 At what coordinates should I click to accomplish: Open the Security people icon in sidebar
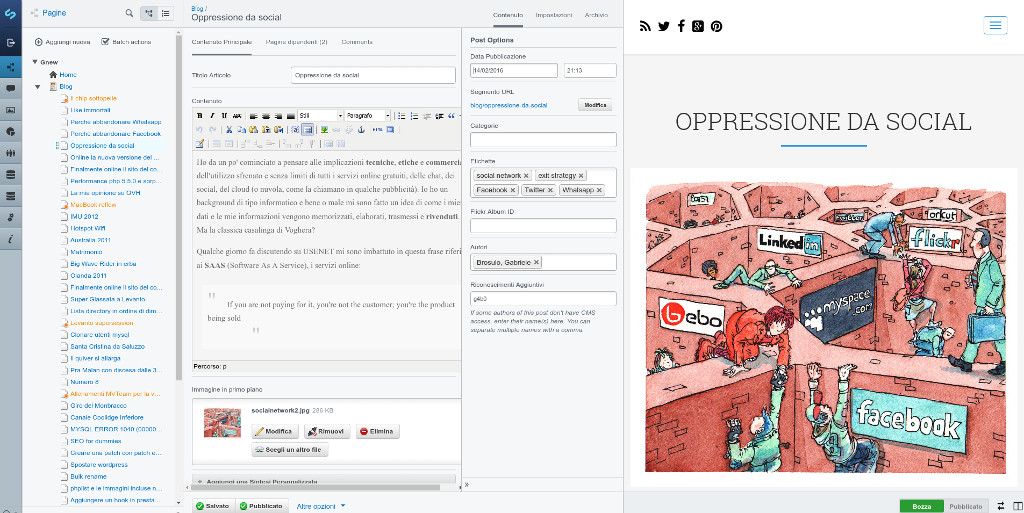tap(10, 153)
